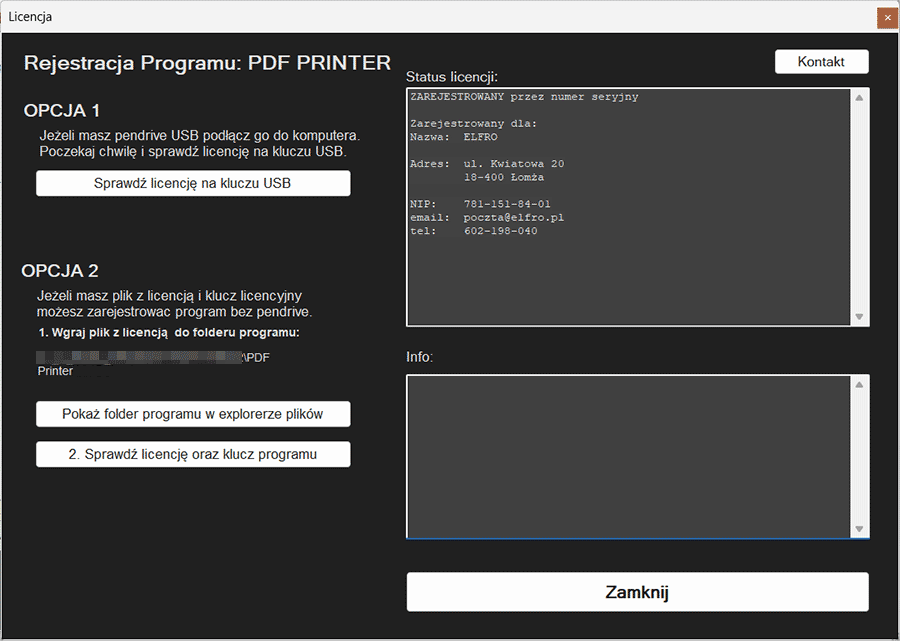Click the email line poczta@elfro.pl
The width and height of the screenshot is (900, 641).
[514, 217]
